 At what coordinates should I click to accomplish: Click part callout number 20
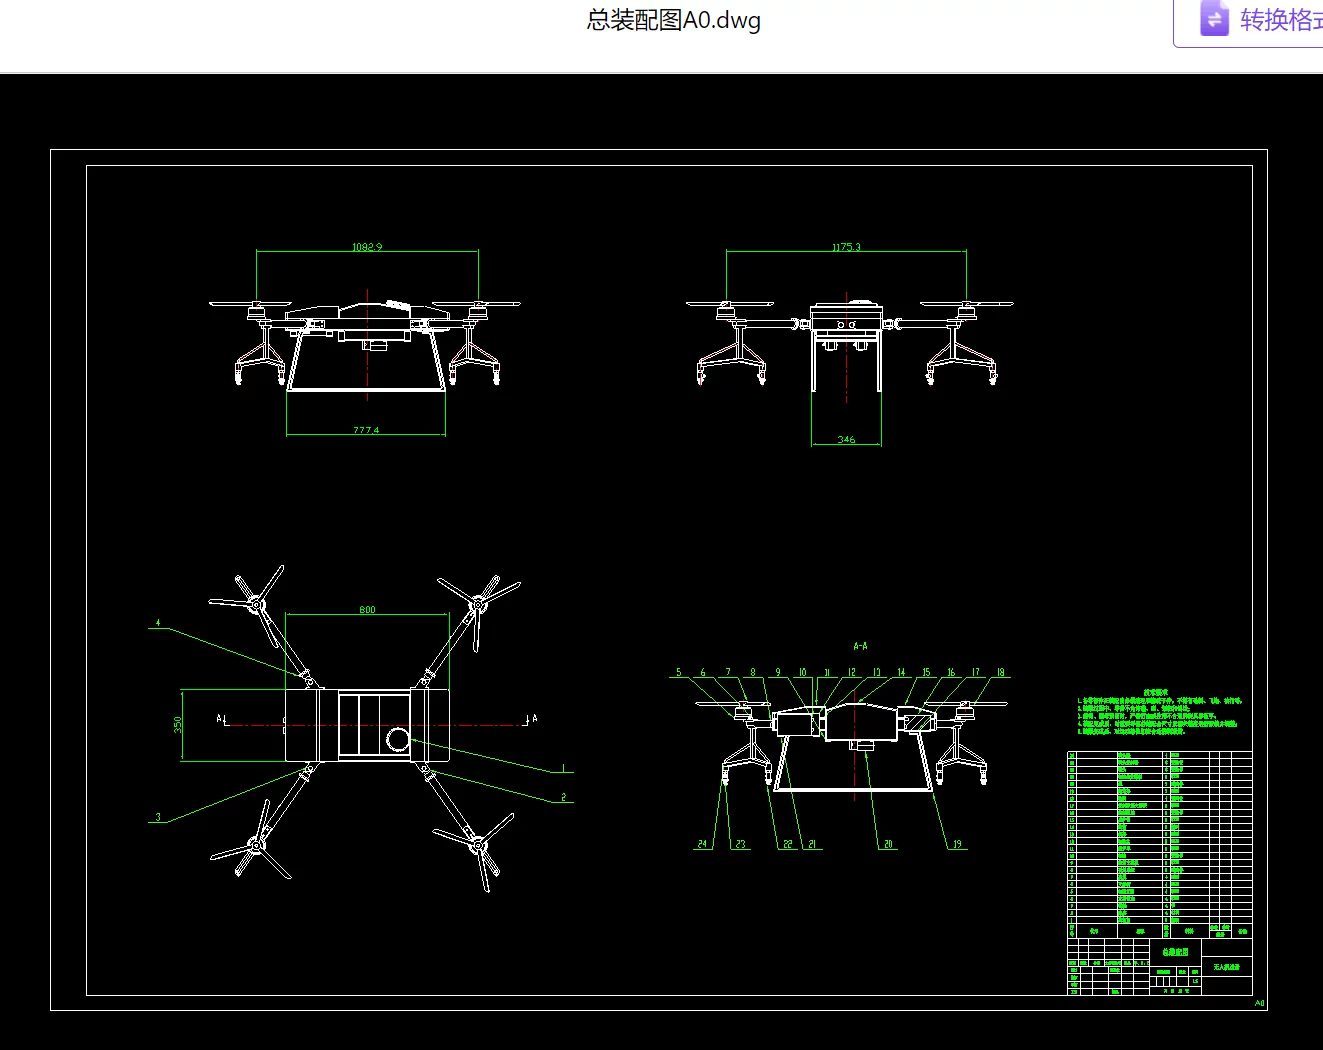888,844
